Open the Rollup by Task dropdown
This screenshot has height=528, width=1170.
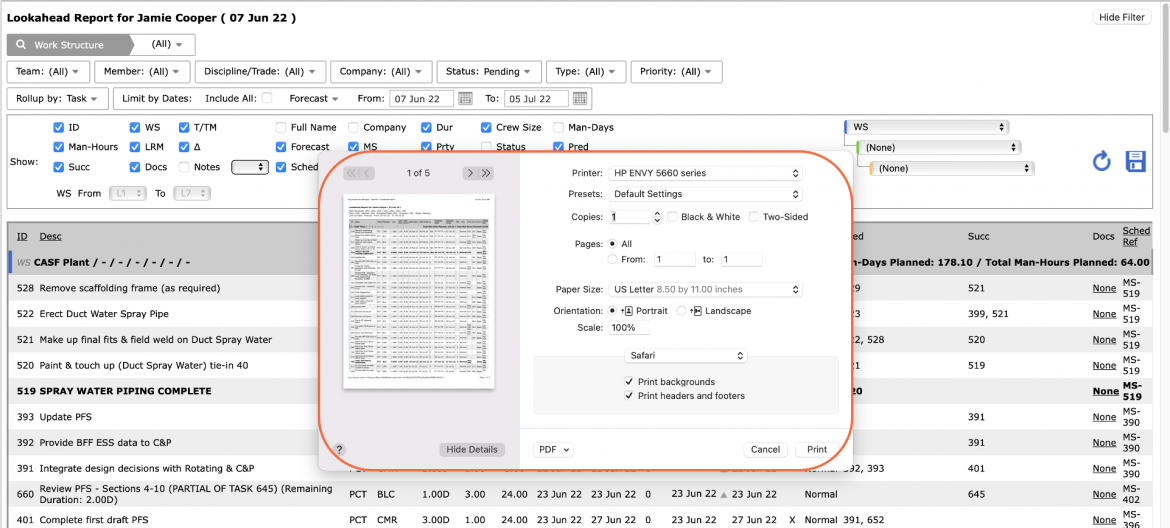coord(57,98)
